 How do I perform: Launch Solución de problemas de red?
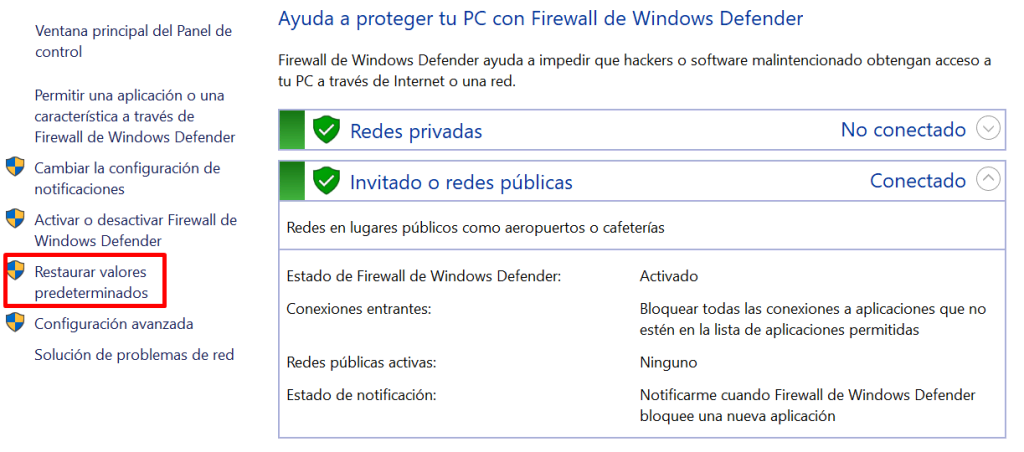(x=134, y=354)
